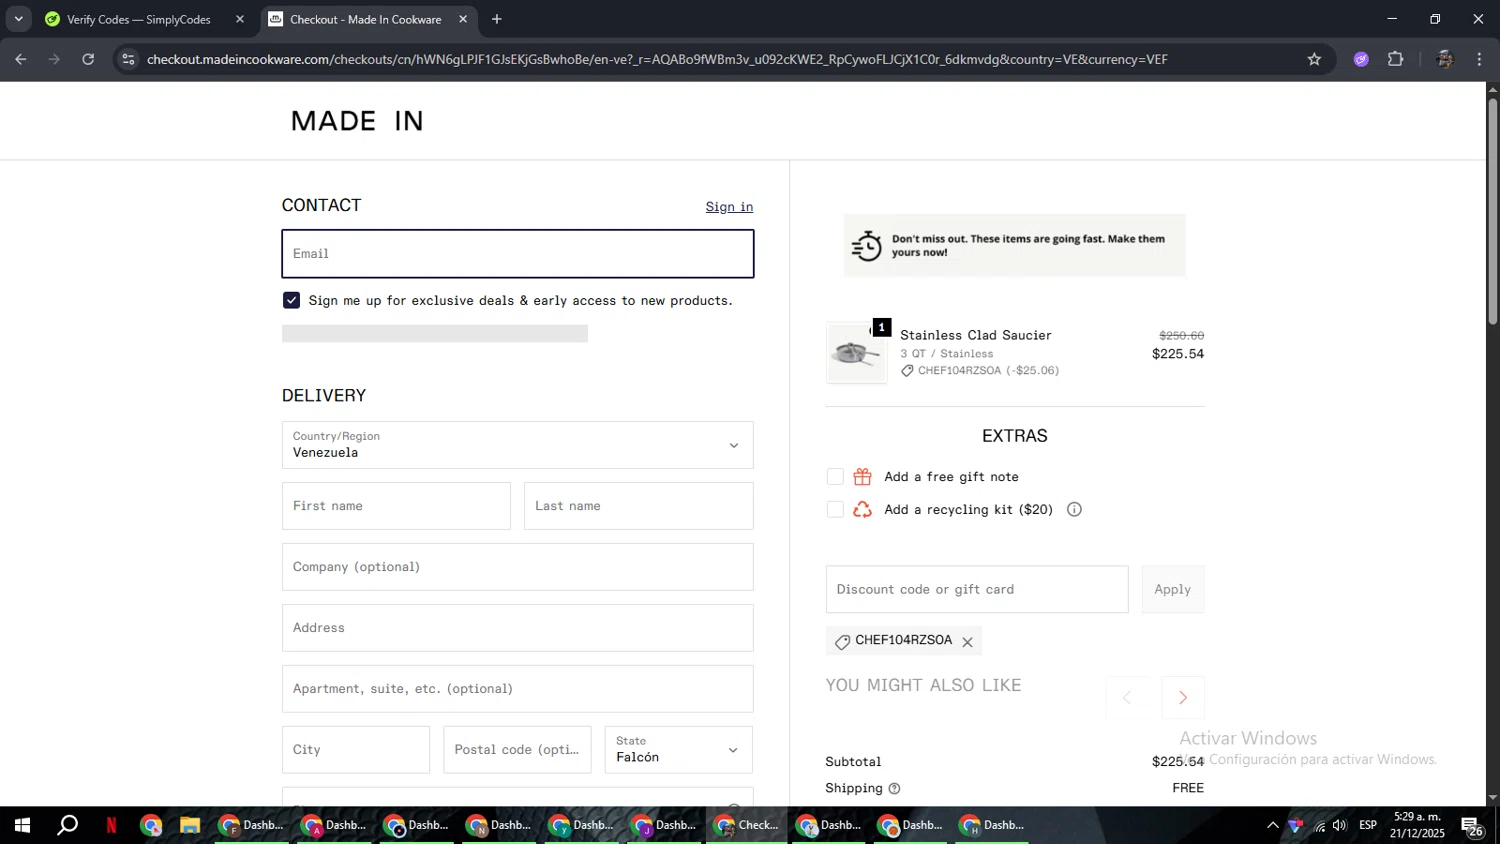Screen dimensions: 1500x844
Task: Open the Chrome profile avatar
Action: pyautogui.click(x=1444, y=59)
